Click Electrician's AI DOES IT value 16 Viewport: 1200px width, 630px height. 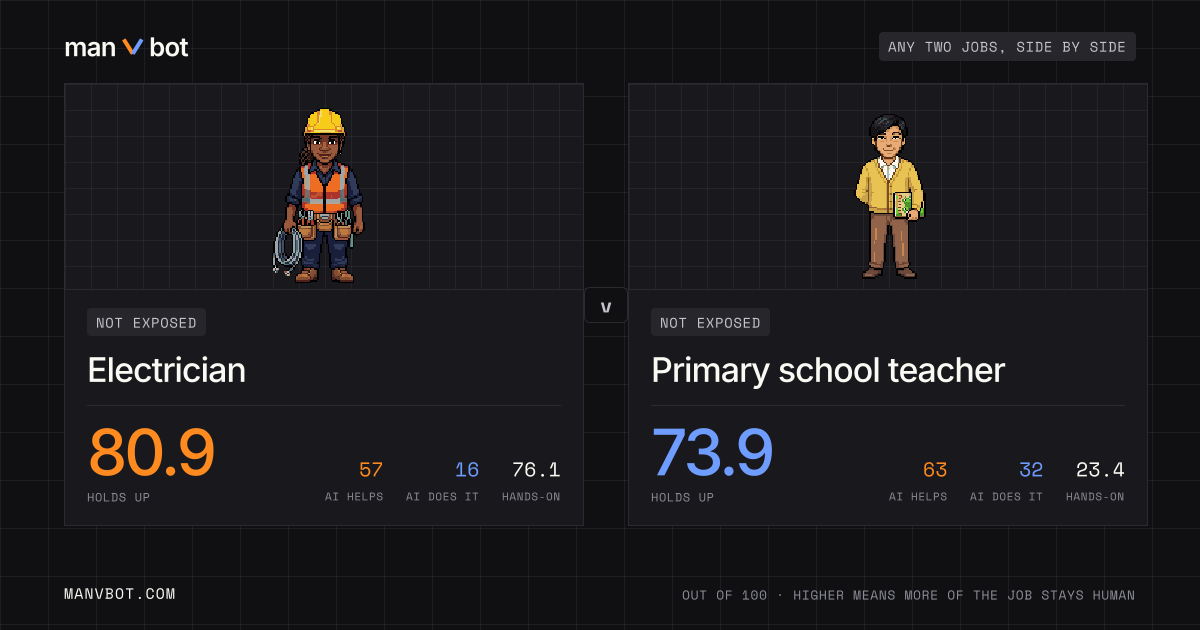click(467, 470)
